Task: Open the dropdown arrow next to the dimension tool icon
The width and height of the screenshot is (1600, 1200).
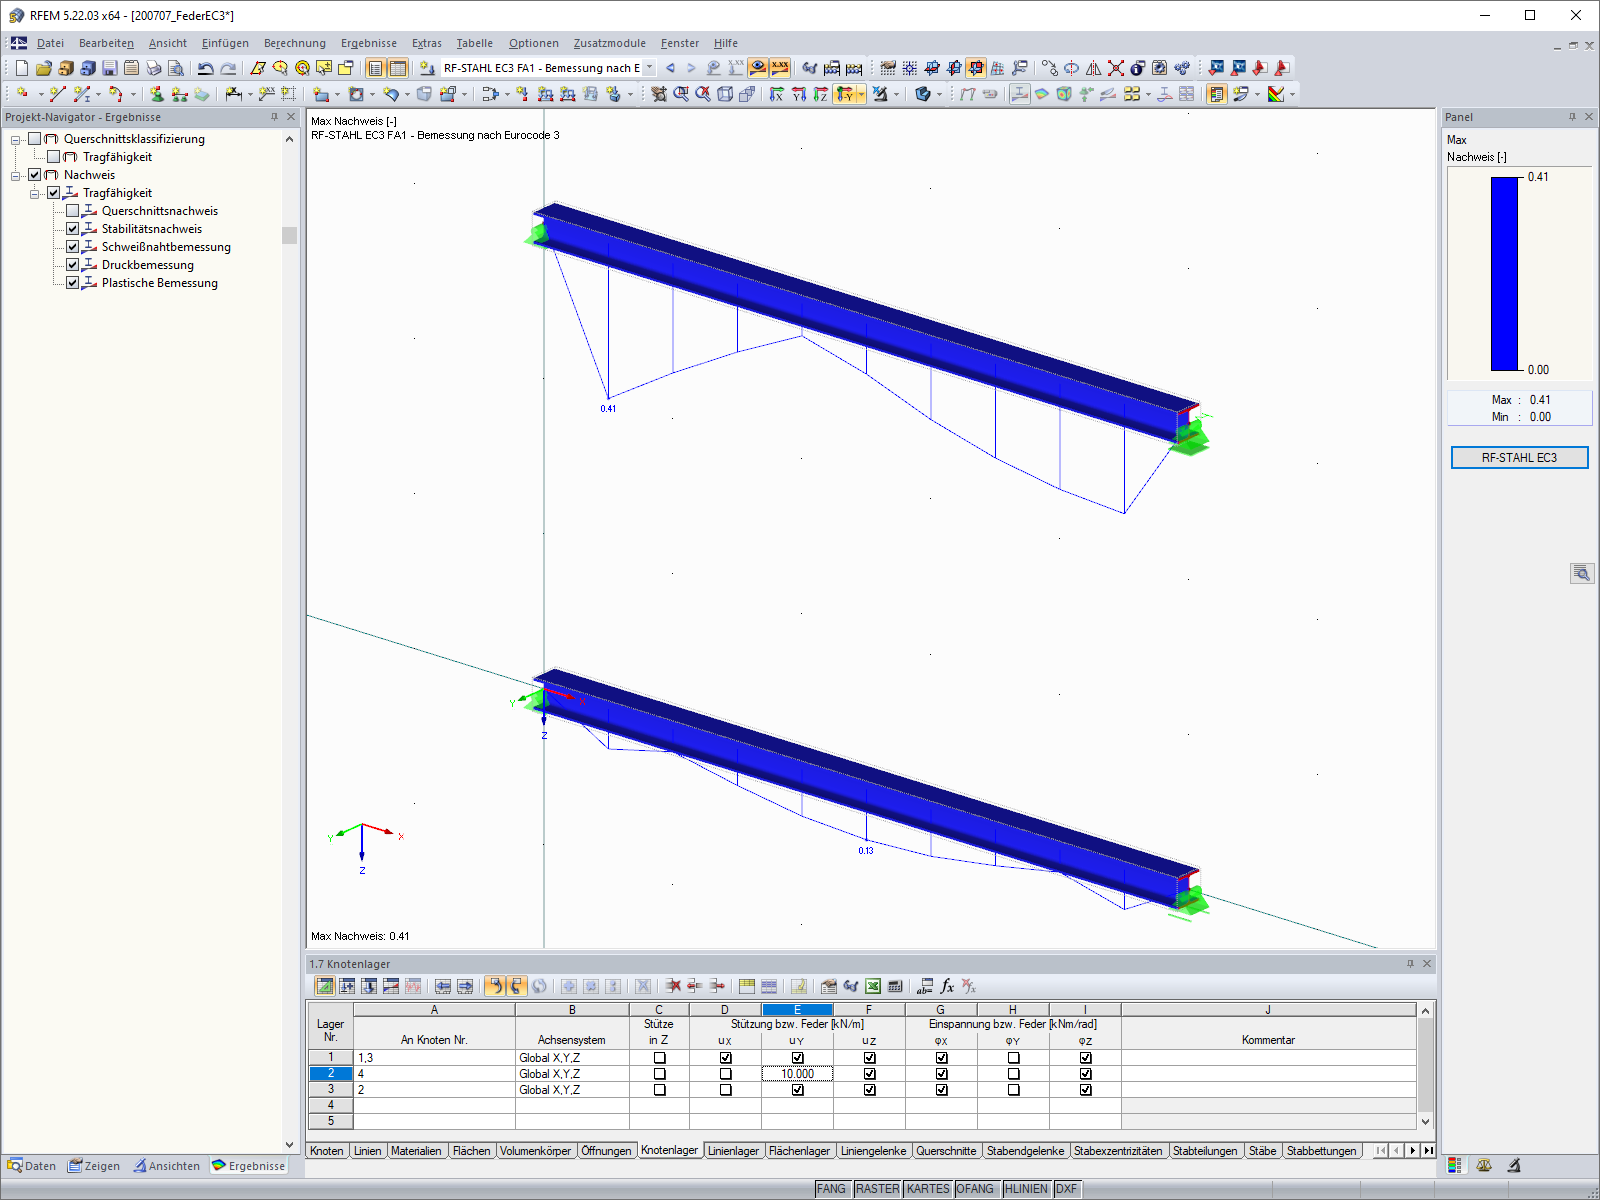Action: click(250, 94)
